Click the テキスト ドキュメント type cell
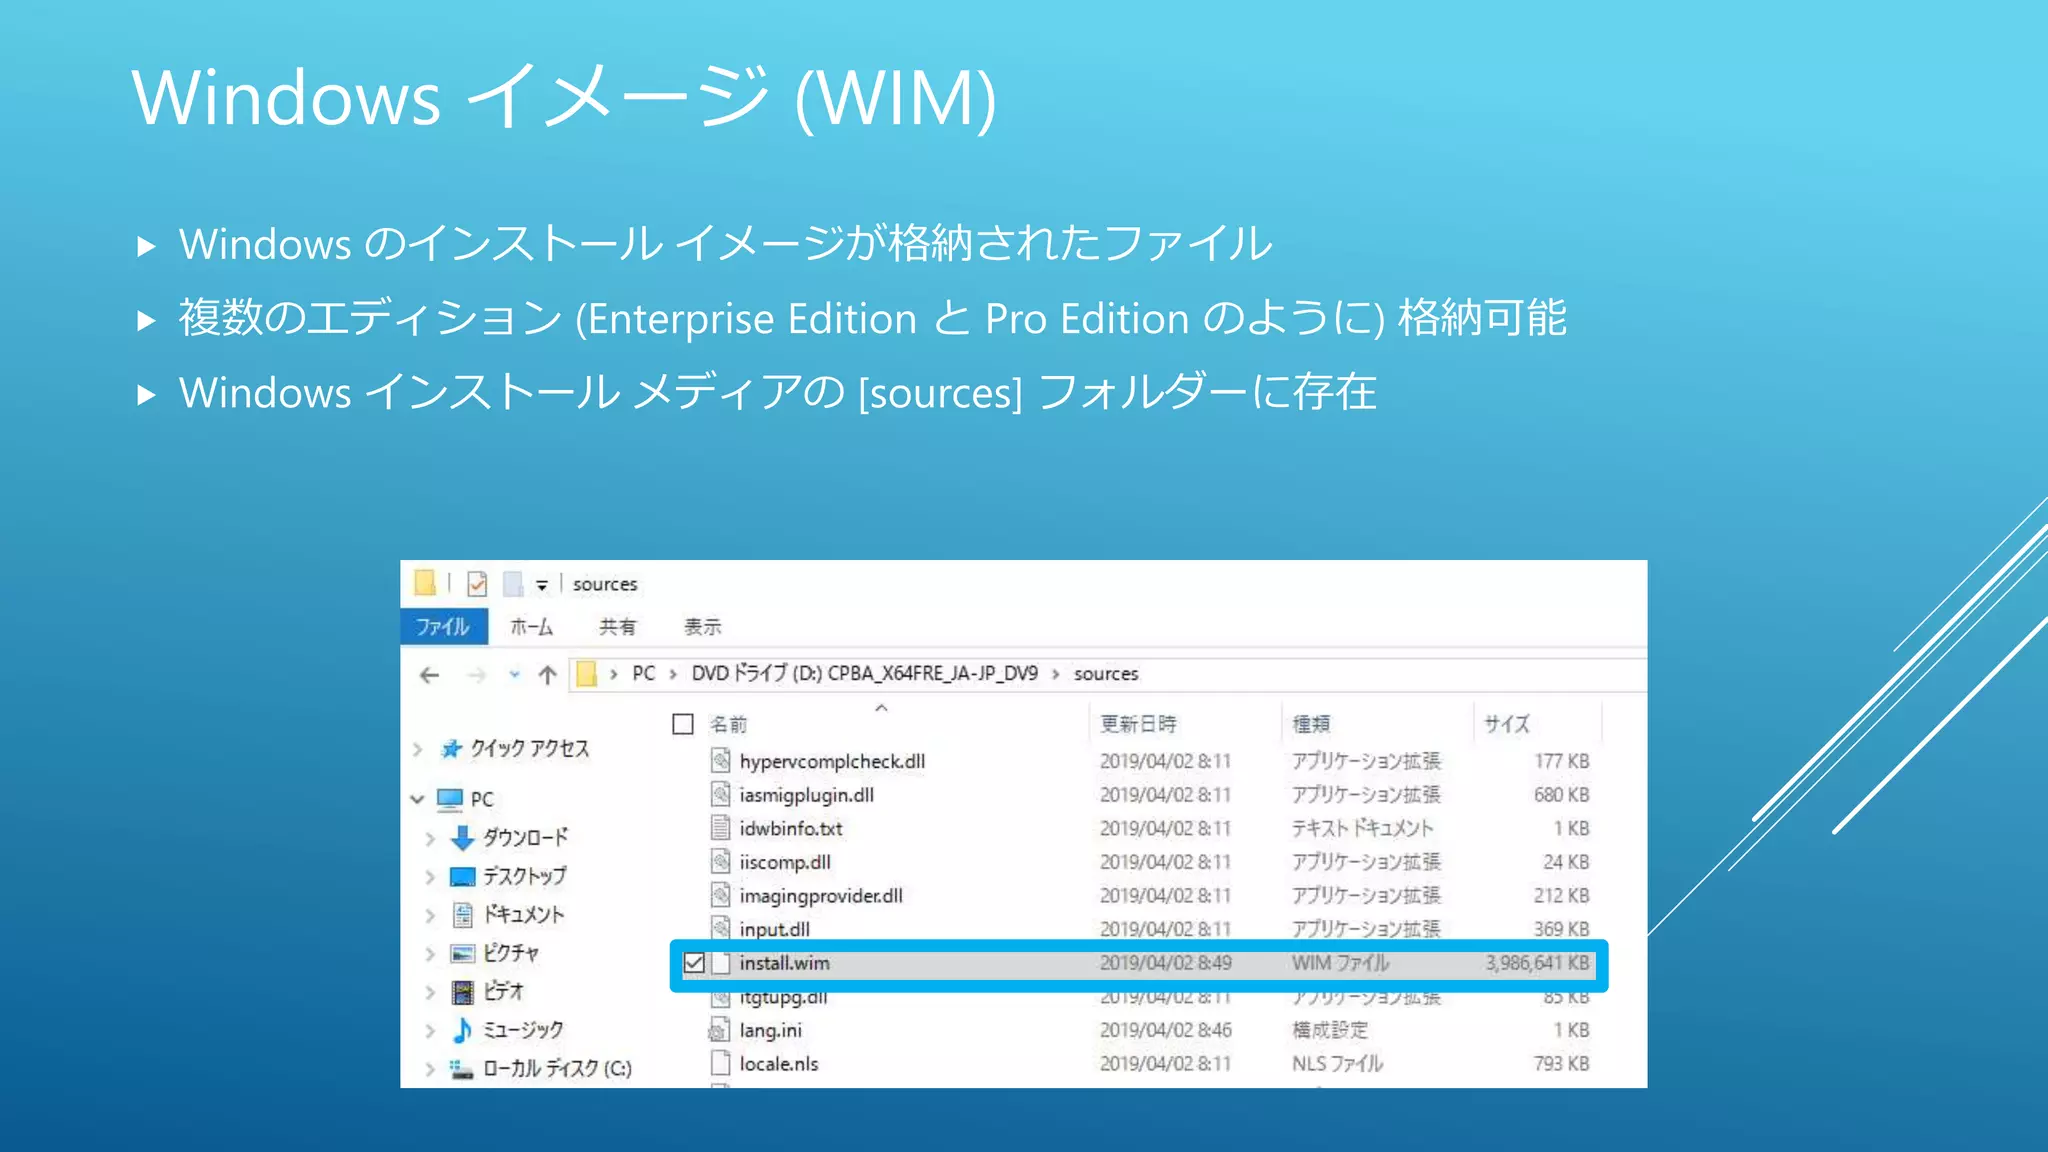The width and height of the screenshot is (2048, 1152). pos(1362,828)
